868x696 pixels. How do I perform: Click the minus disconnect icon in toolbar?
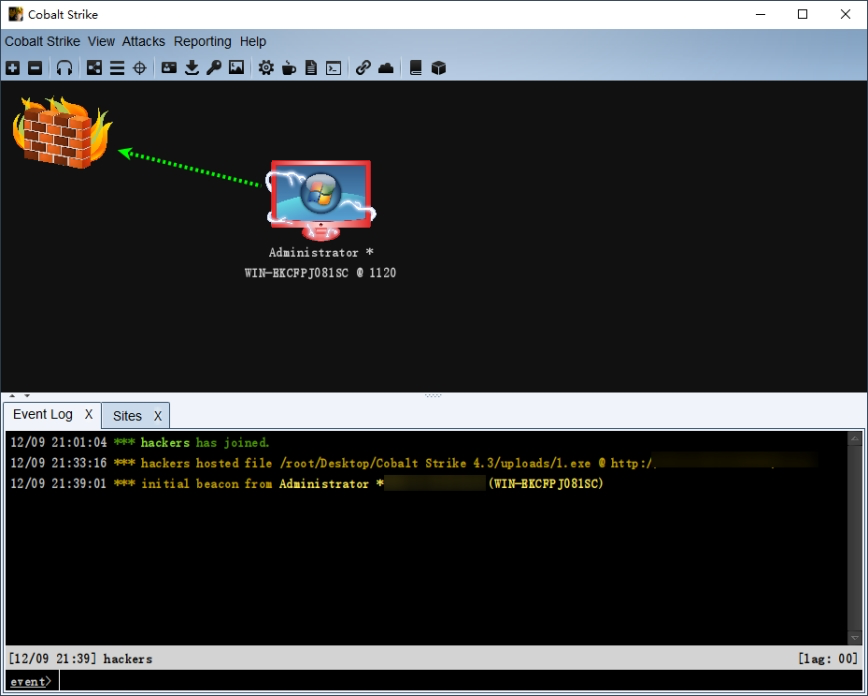[35, 68]
